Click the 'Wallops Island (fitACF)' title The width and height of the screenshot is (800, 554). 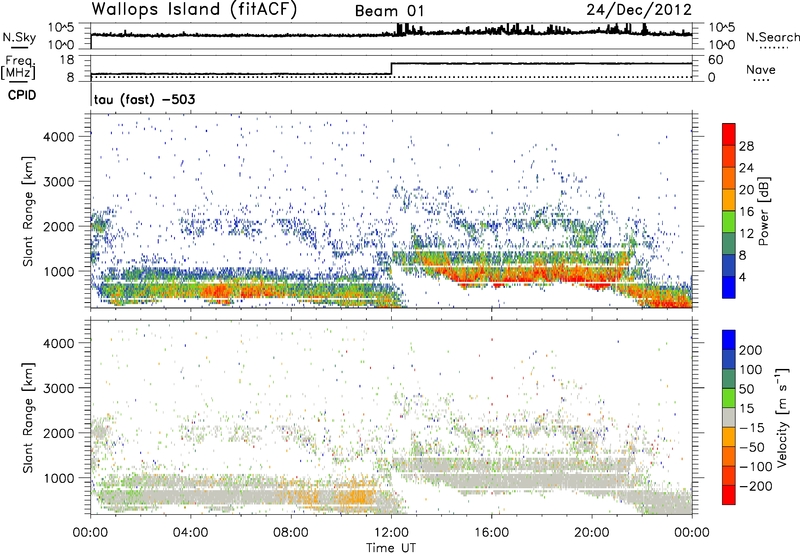[194, 9]
